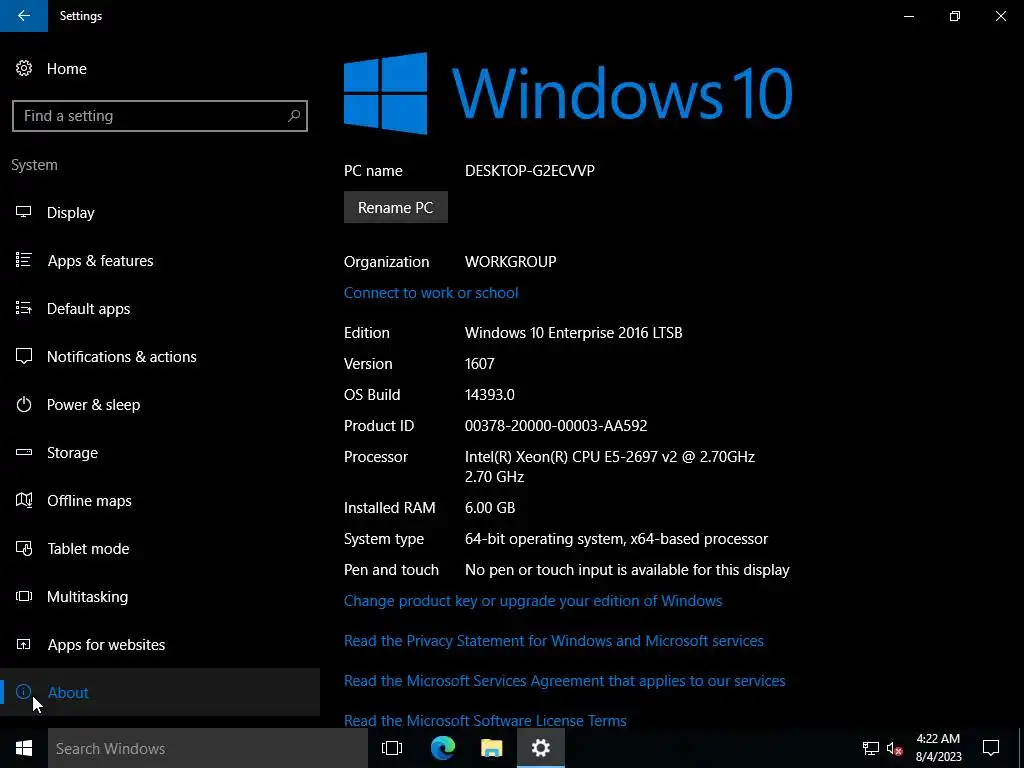The width and height of the screenshot is (1024, 768).
Task: Click Windows 10 Enterprise 2016 LTSB text
Action: tap(573, 332)
